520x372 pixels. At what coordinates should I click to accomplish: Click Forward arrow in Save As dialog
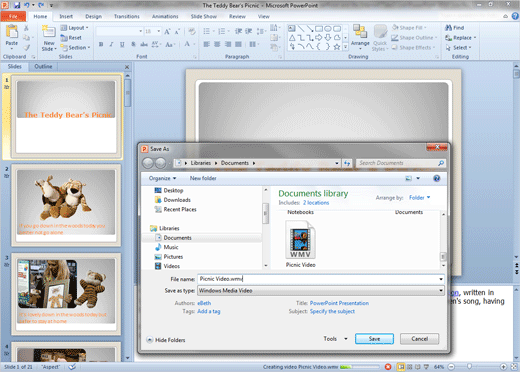click(x=160, y=163)
